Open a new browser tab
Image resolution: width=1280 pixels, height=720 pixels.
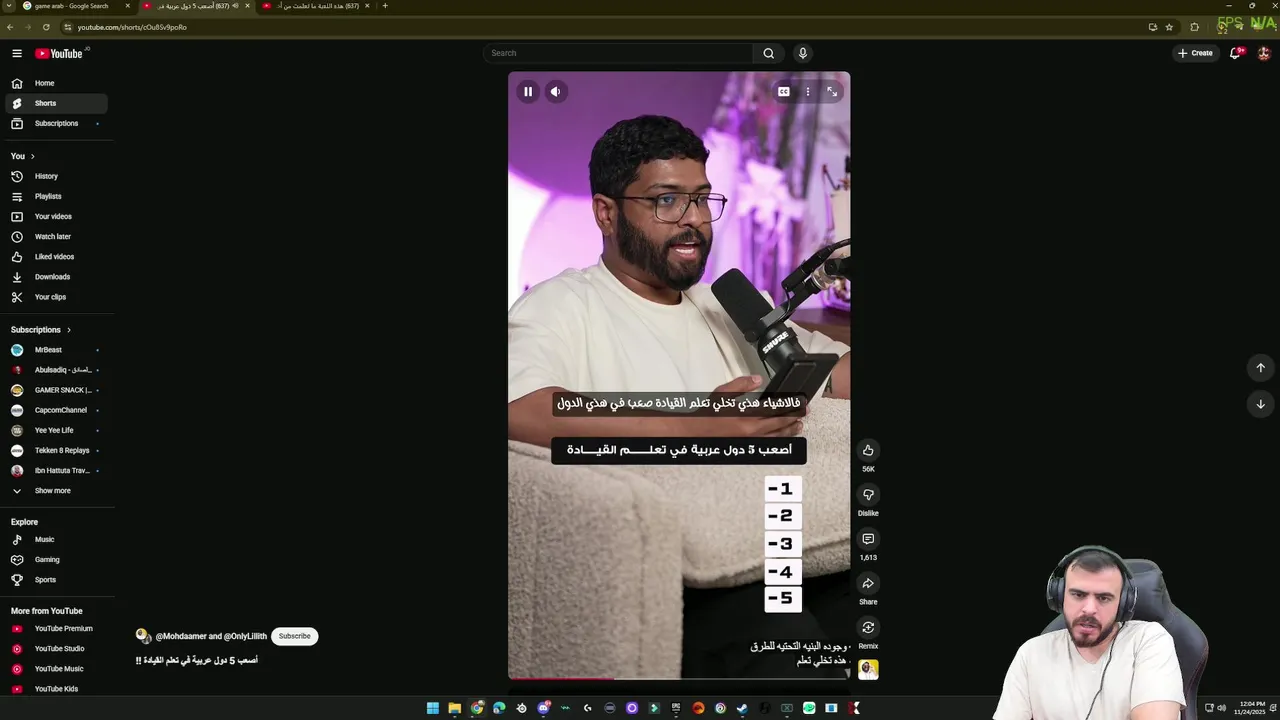point(385,6)
